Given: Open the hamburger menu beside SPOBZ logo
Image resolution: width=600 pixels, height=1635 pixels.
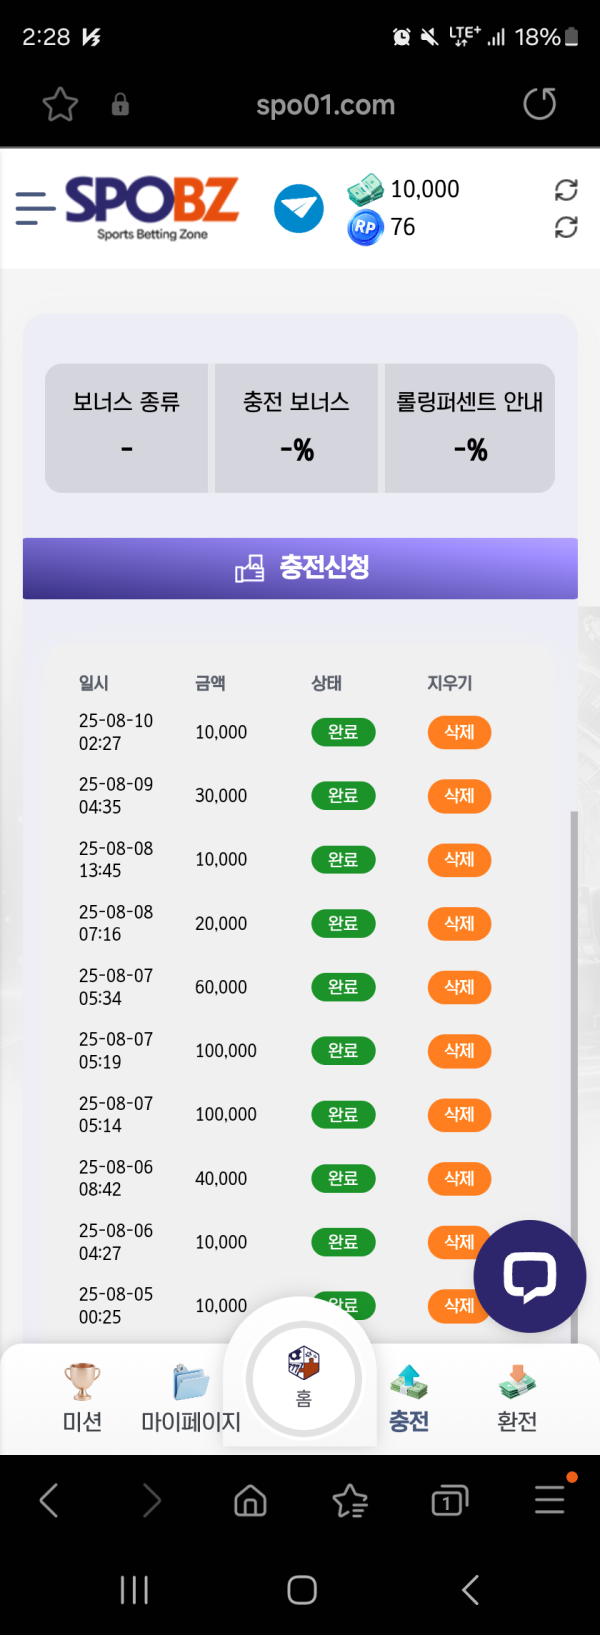Looking at the screenshot, I should (x=35, y=208).
